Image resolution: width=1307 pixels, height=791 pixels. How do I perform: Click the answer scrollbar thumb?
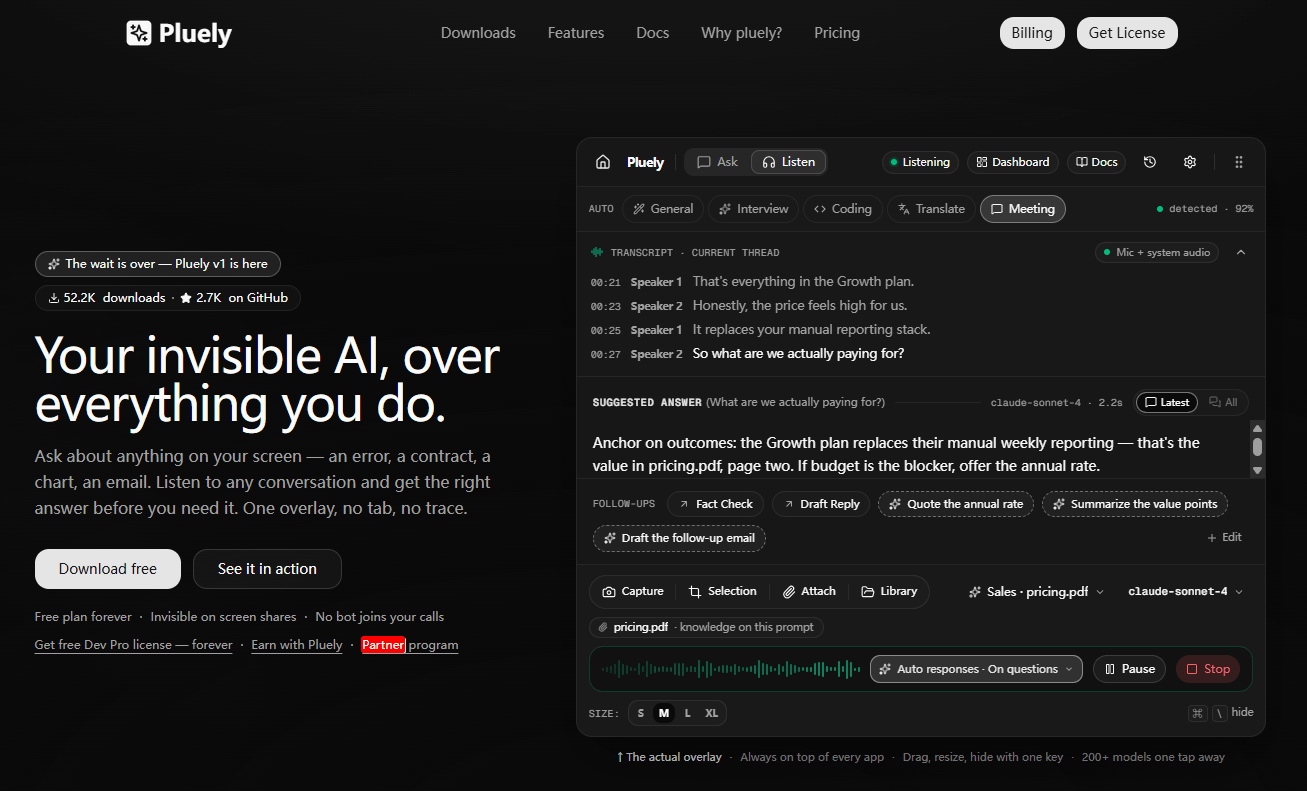(x=1257, y=447)
